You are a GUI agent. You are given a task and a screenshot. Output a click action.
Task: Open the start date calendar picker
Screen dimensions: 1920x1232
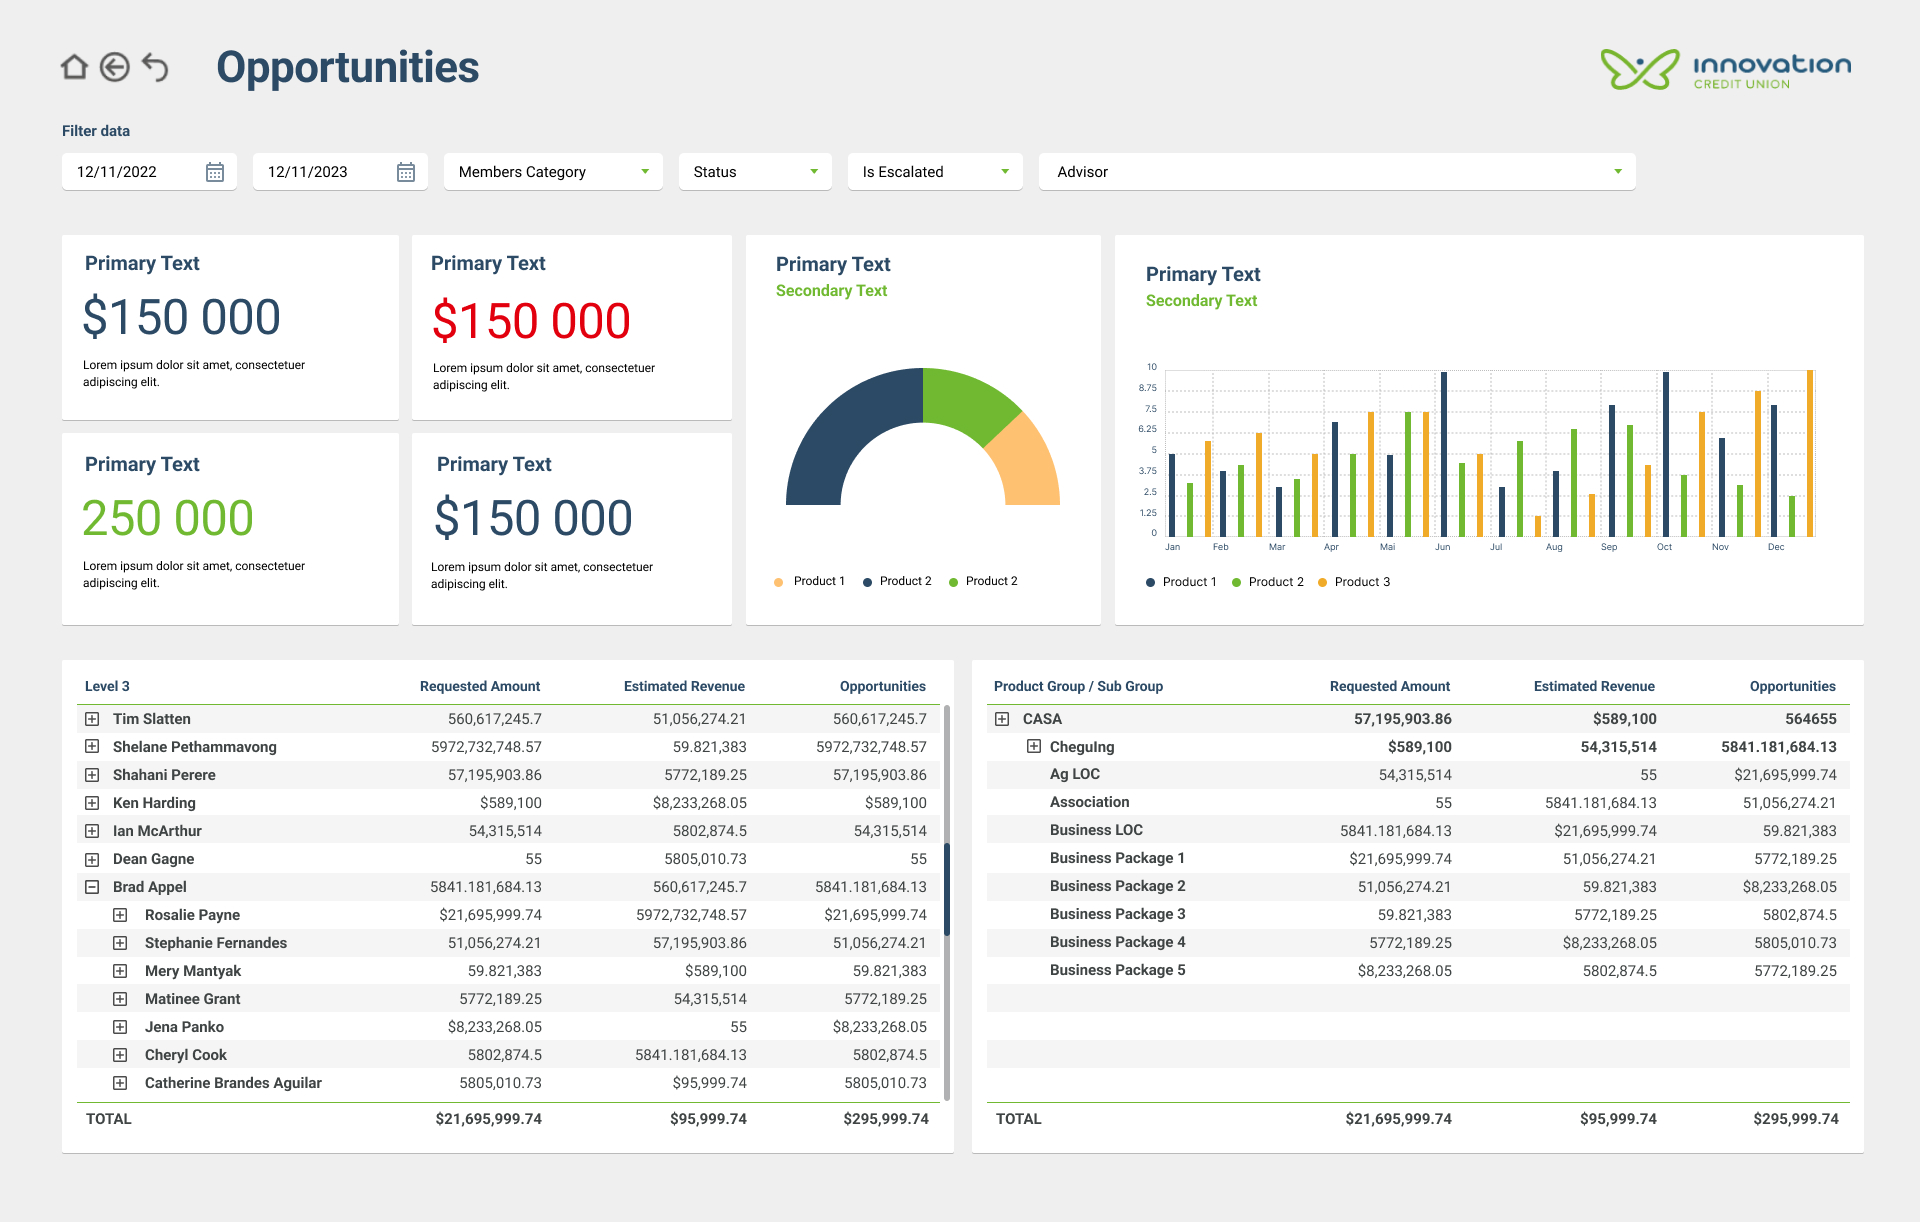pos(215,172)
